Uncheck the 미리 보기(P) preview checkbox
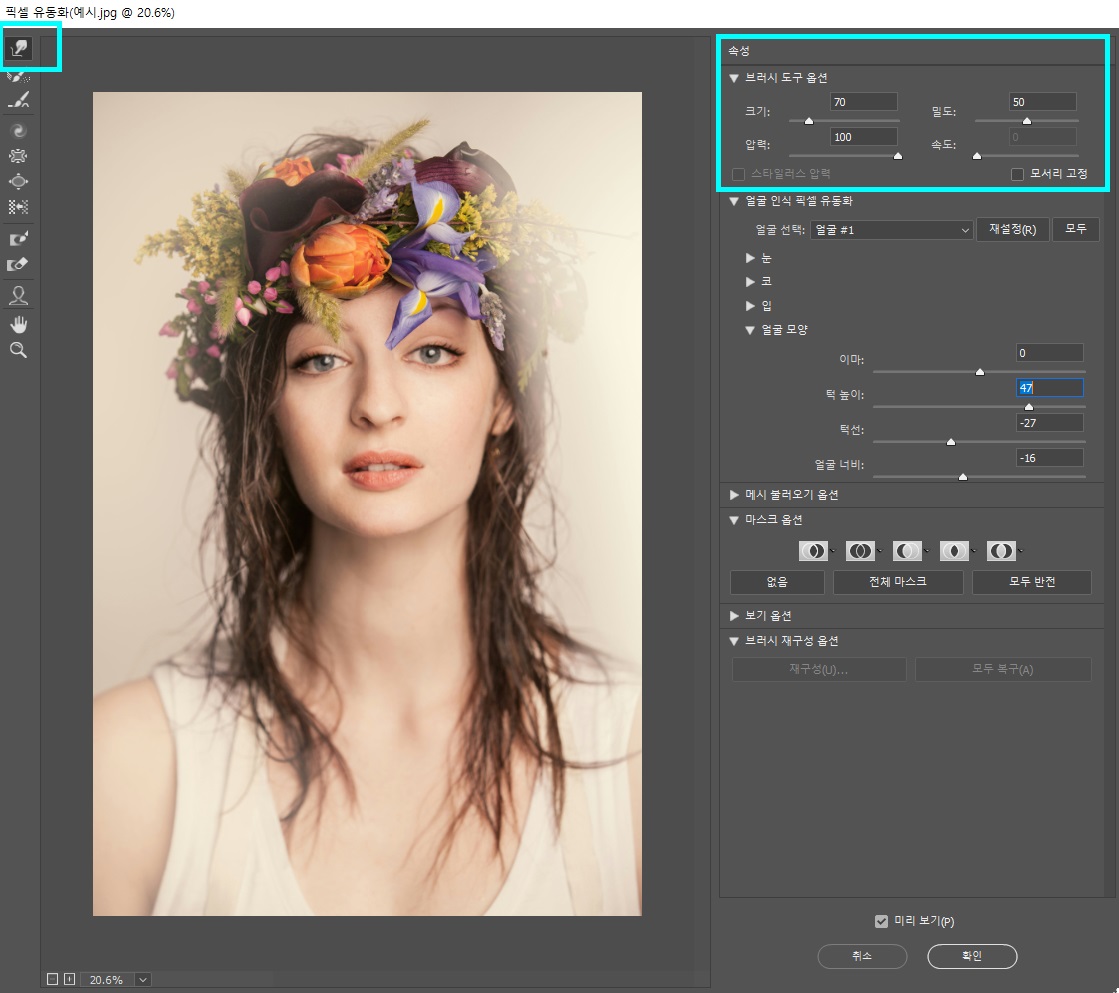 coord(881,921)
